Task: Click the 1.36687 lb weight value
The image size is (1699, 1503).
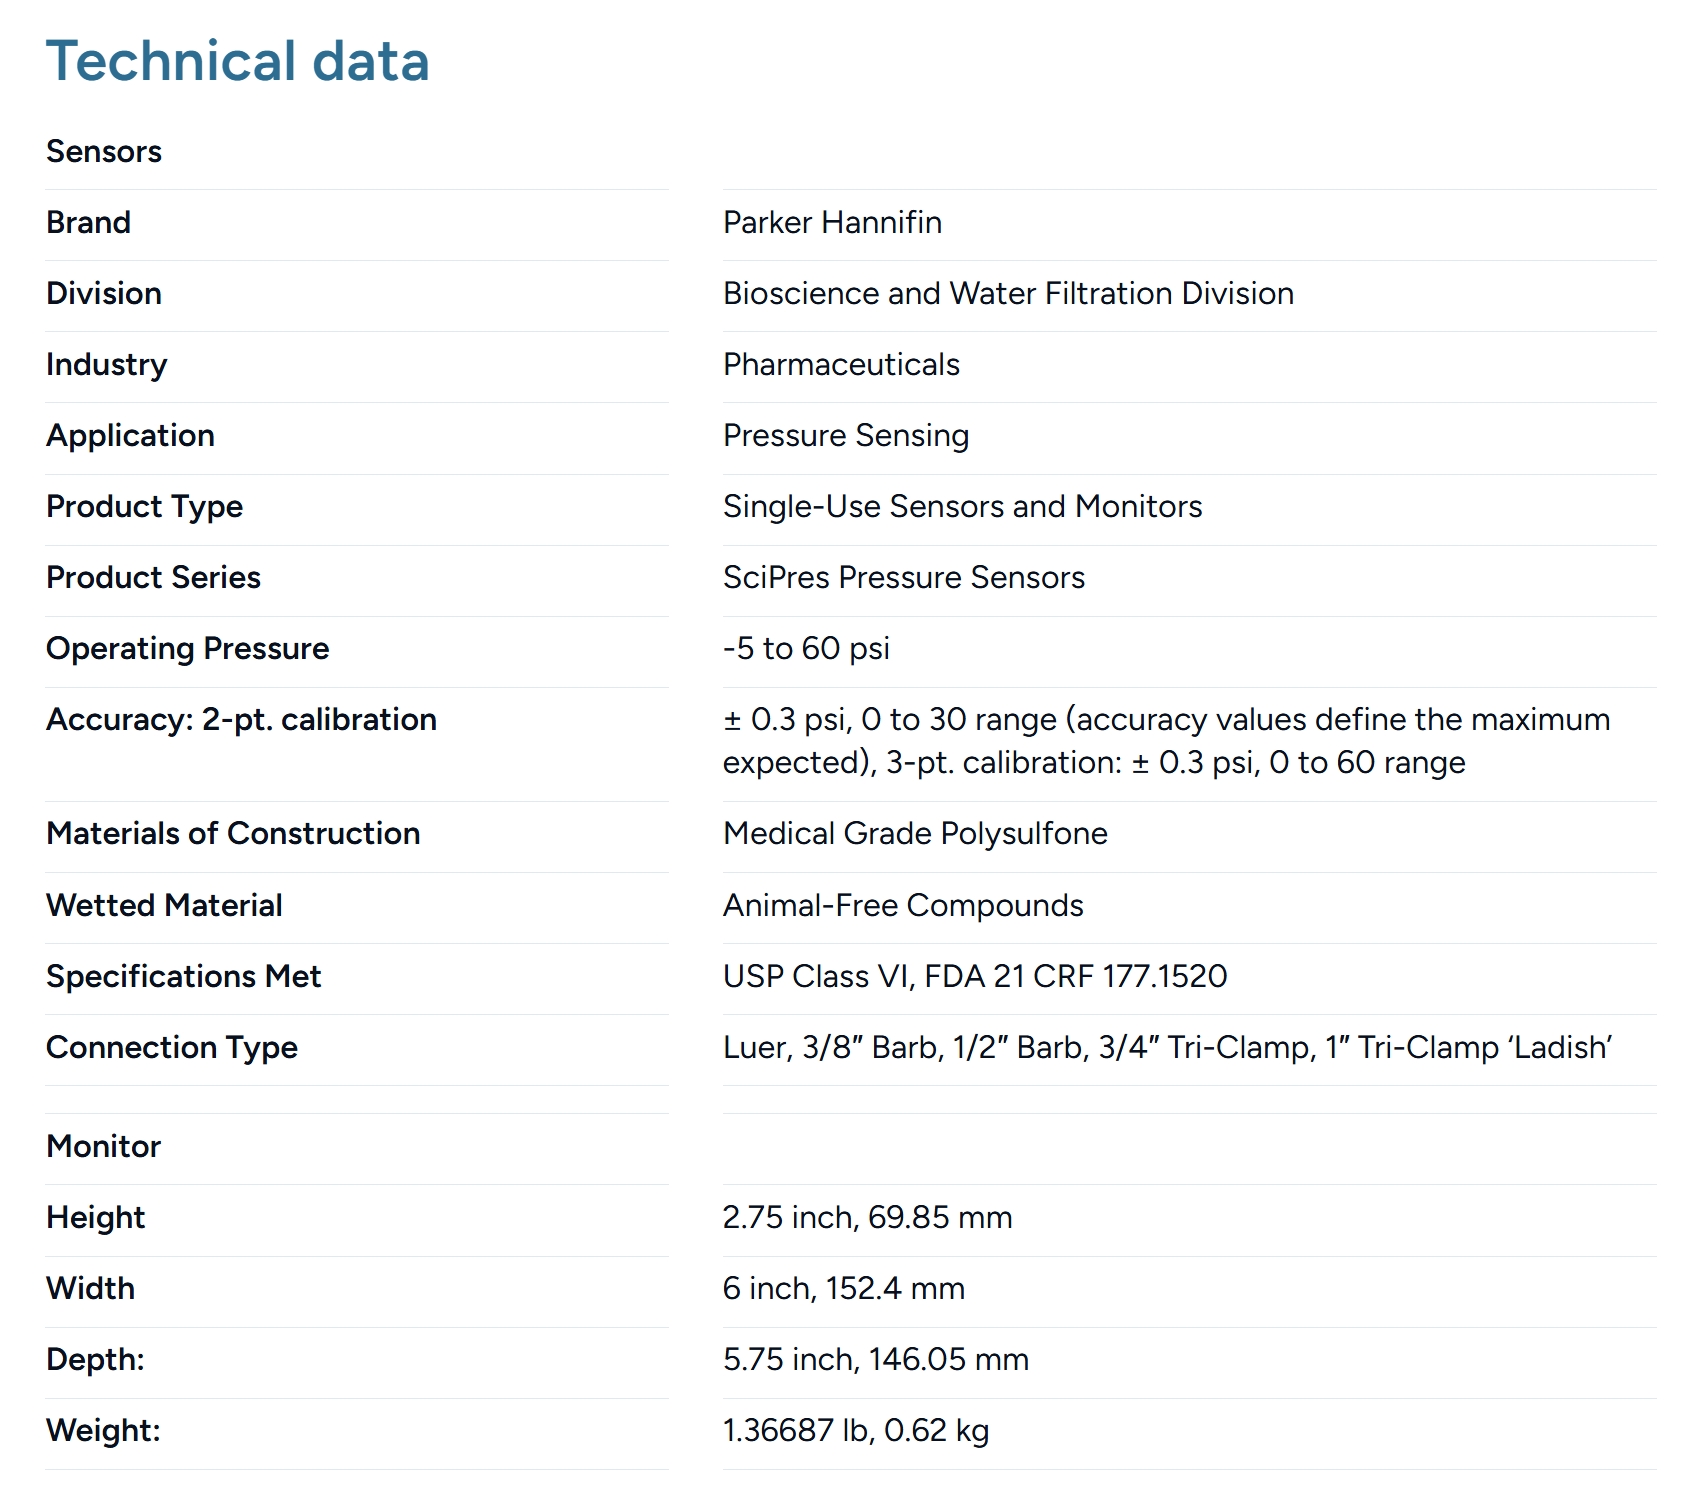Action: (855, 1431)
